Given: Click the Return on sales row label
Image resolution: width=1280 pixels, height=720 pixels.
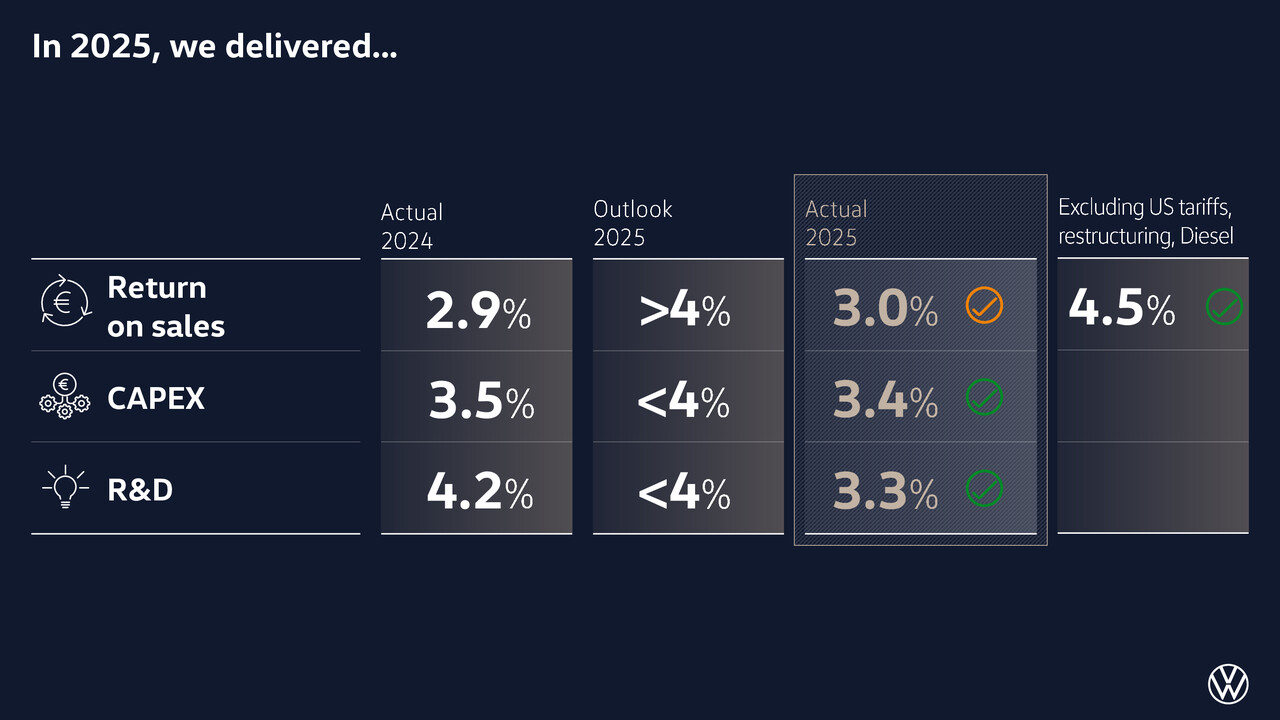Looking at the screenshot, I should (x=166, y=306).
